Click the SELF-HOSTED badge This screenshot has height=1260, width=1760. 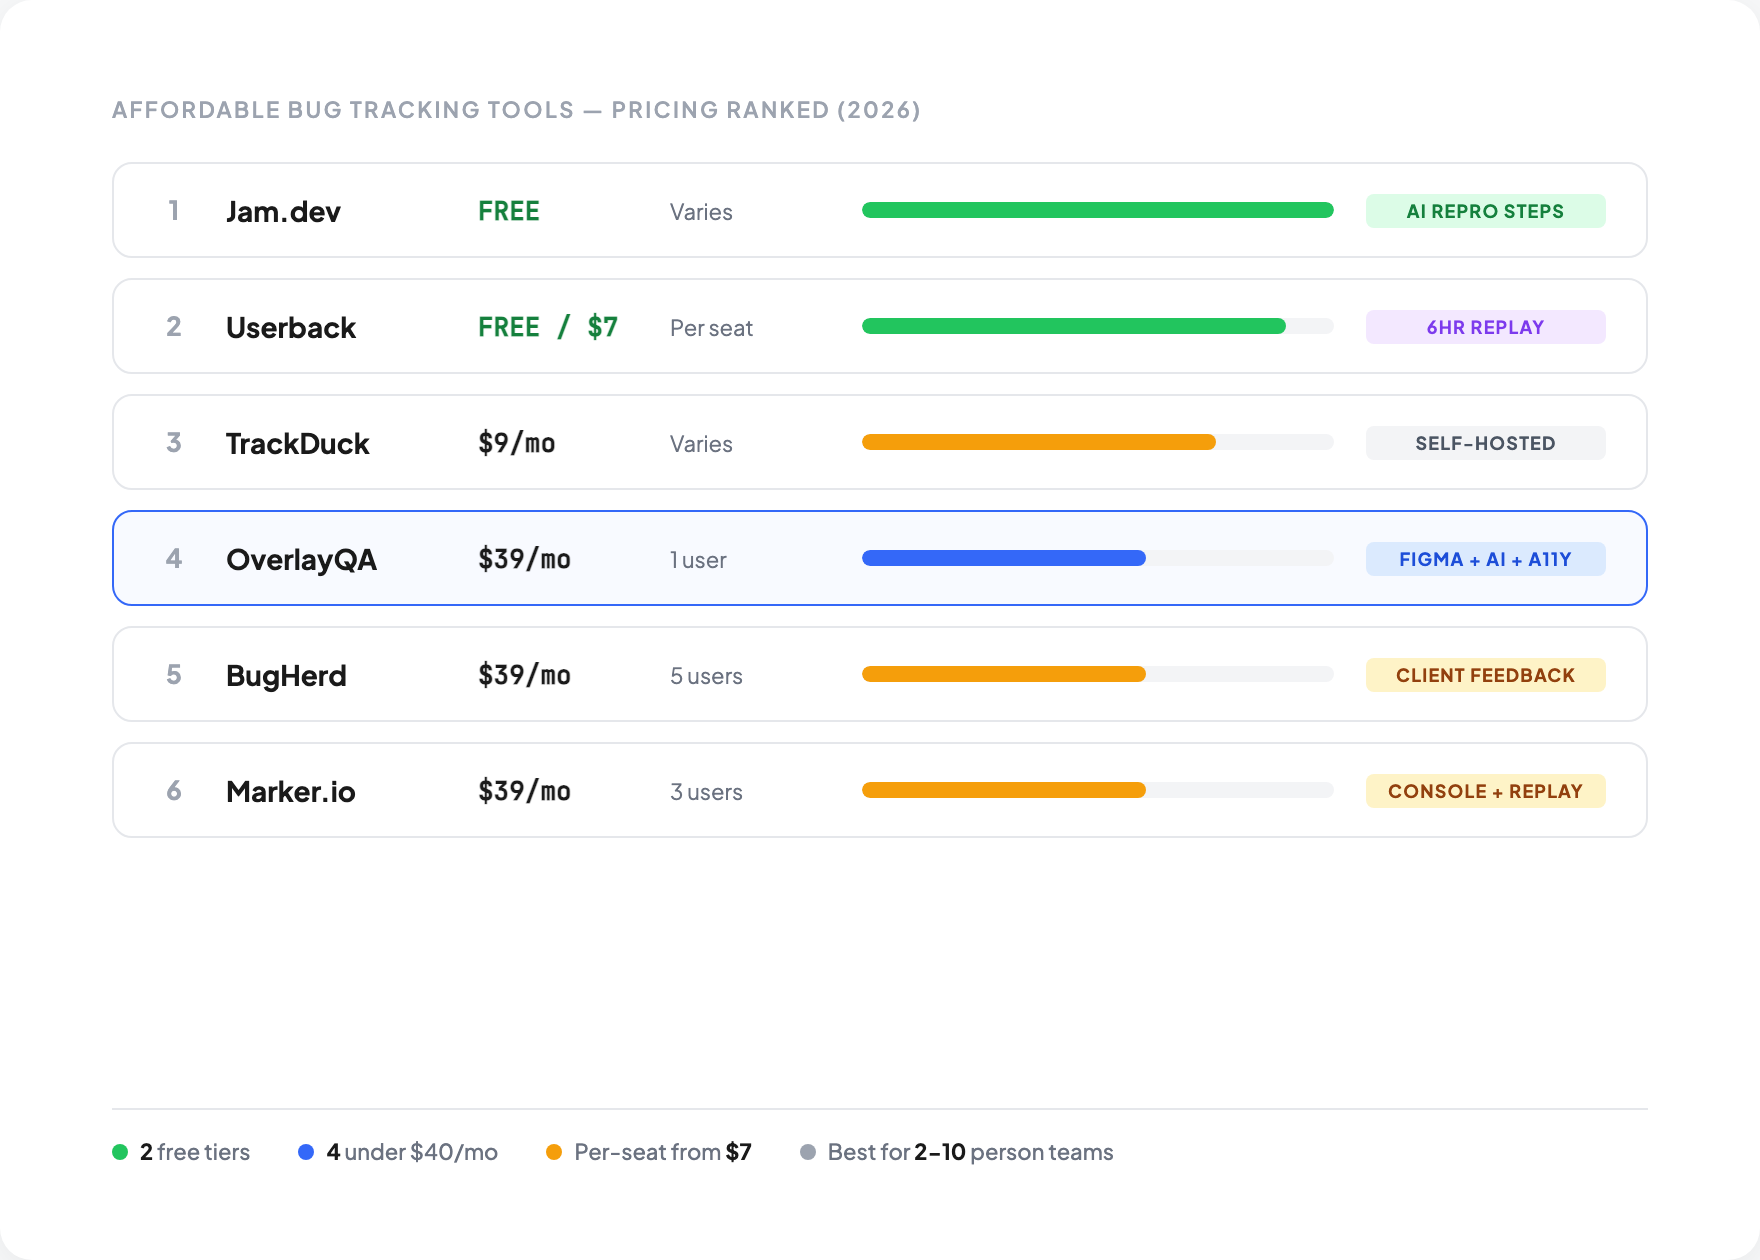[x=1485, y=443]
